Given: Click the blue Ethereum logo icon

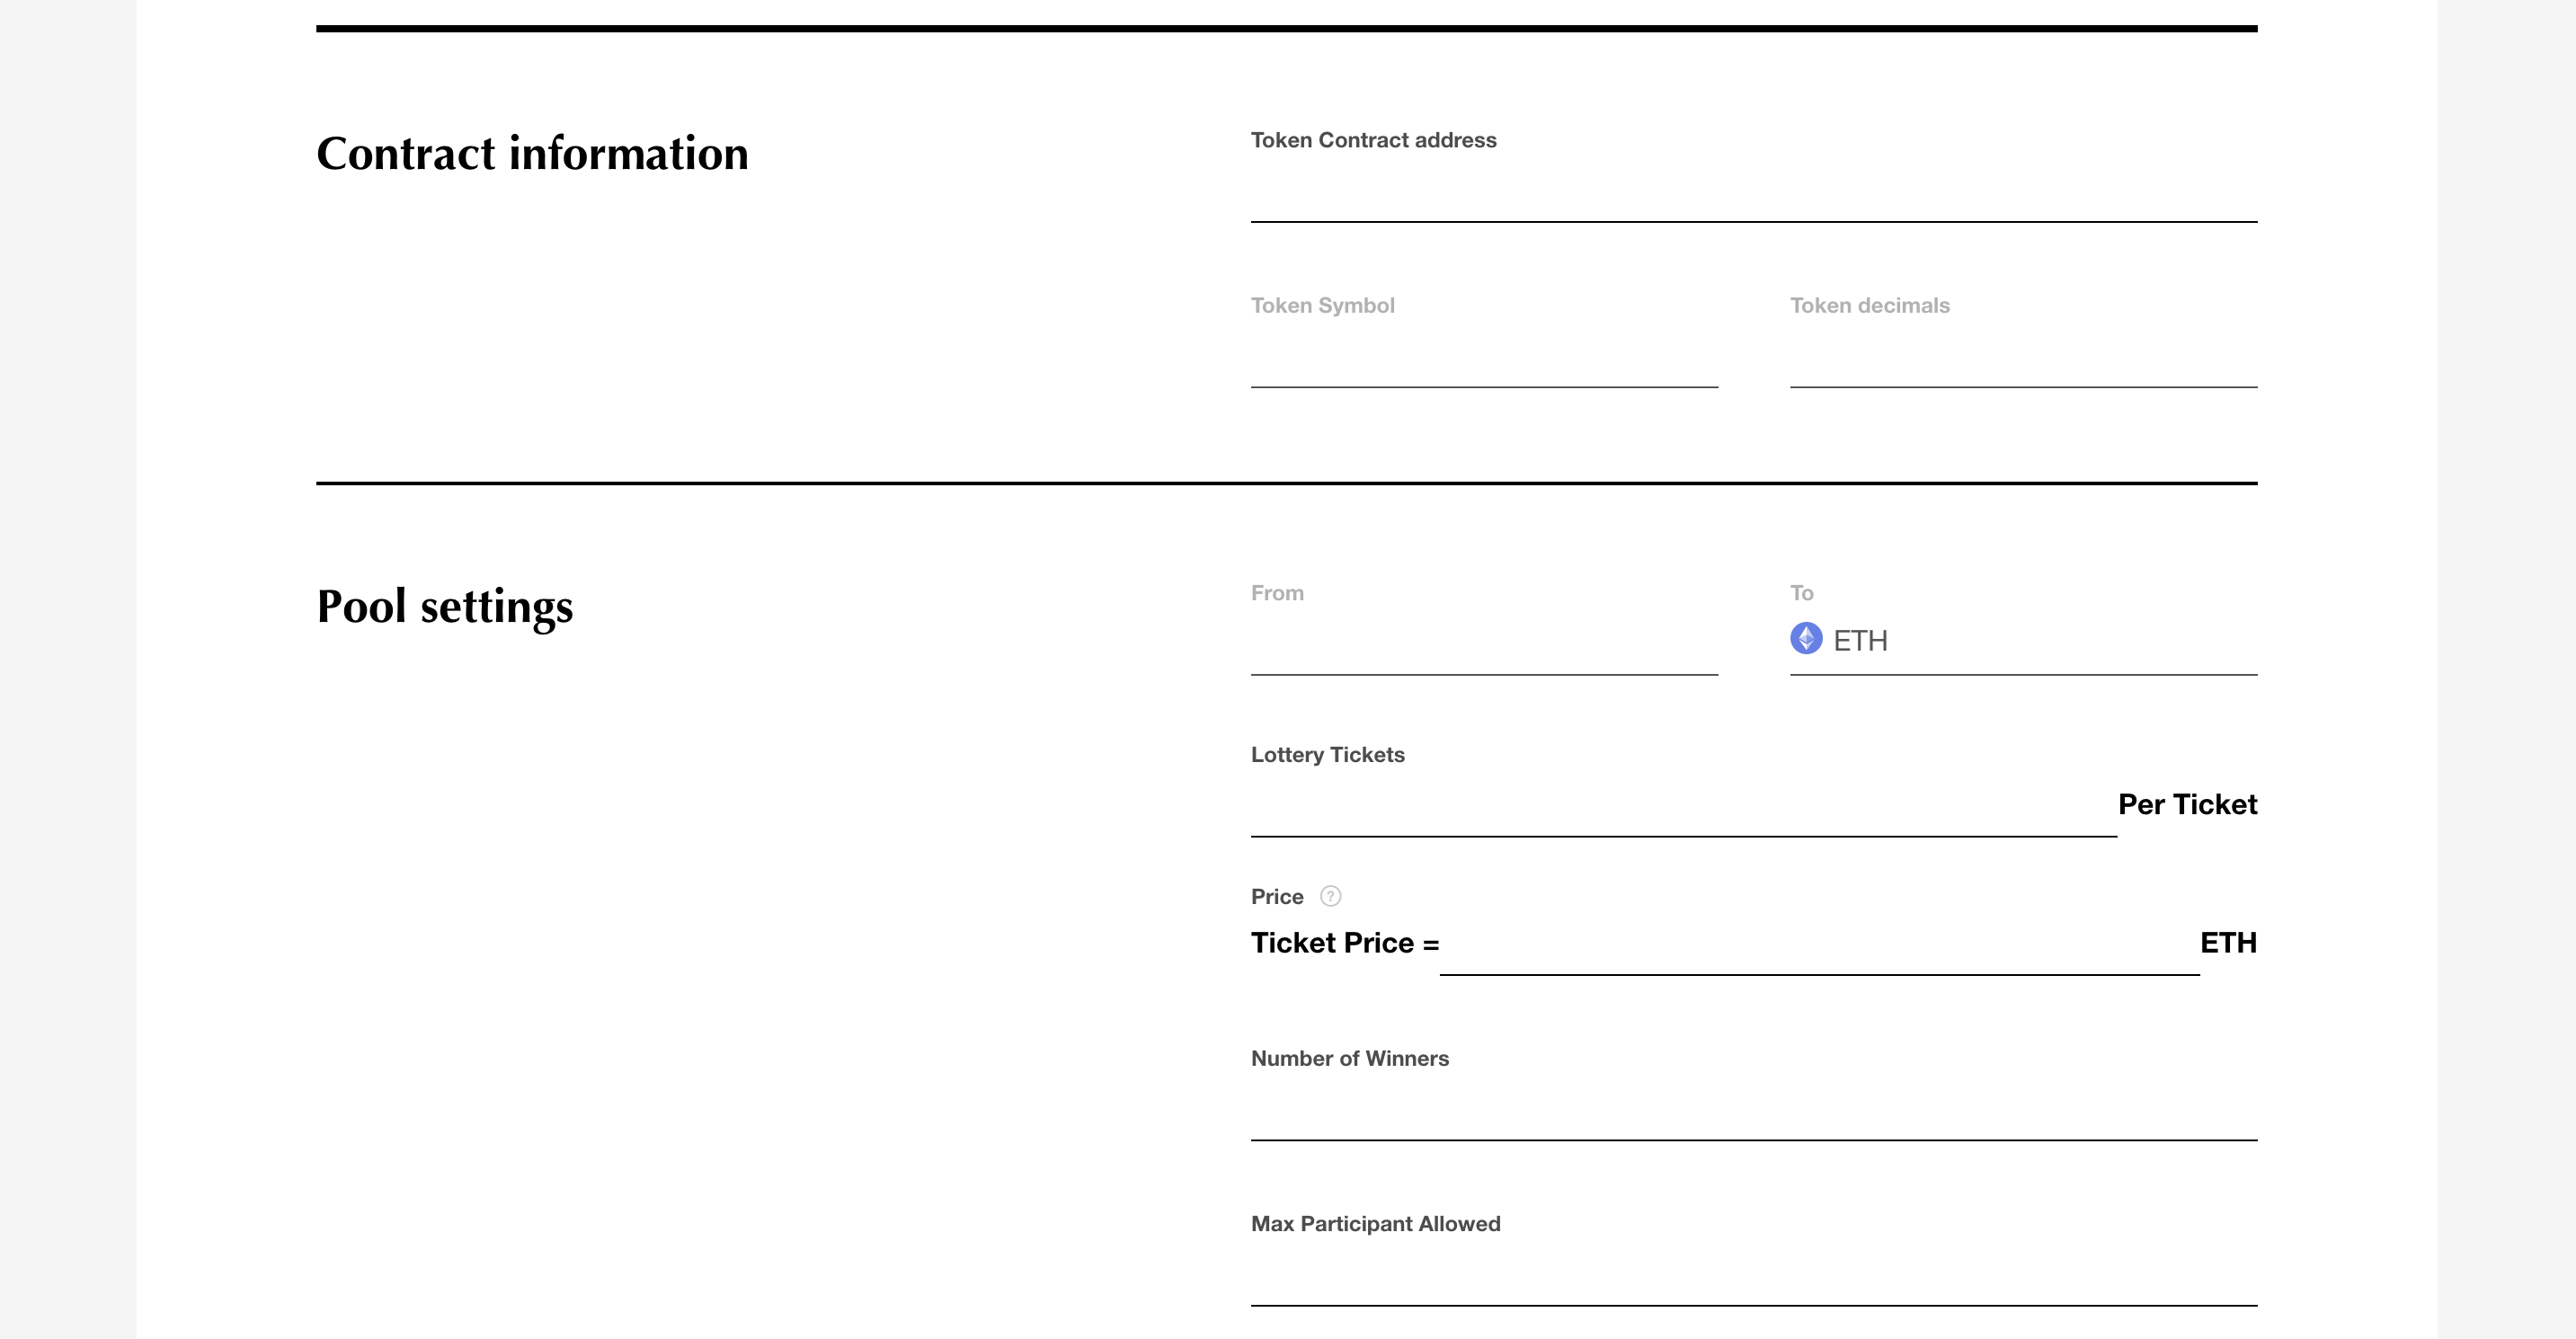Looking at the screenshot, I should pos(1806,638).
